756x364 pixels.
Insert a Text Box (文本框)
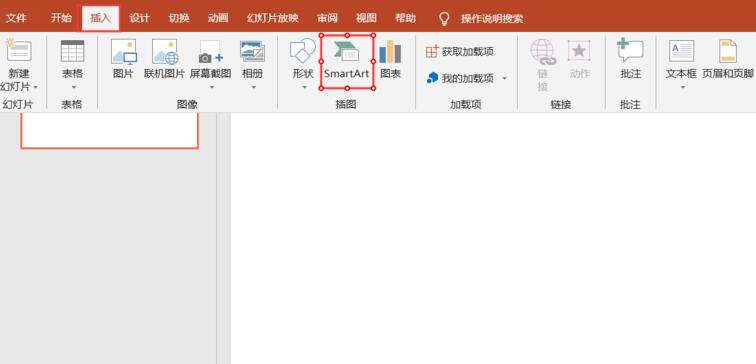click(x=681, y=60)
